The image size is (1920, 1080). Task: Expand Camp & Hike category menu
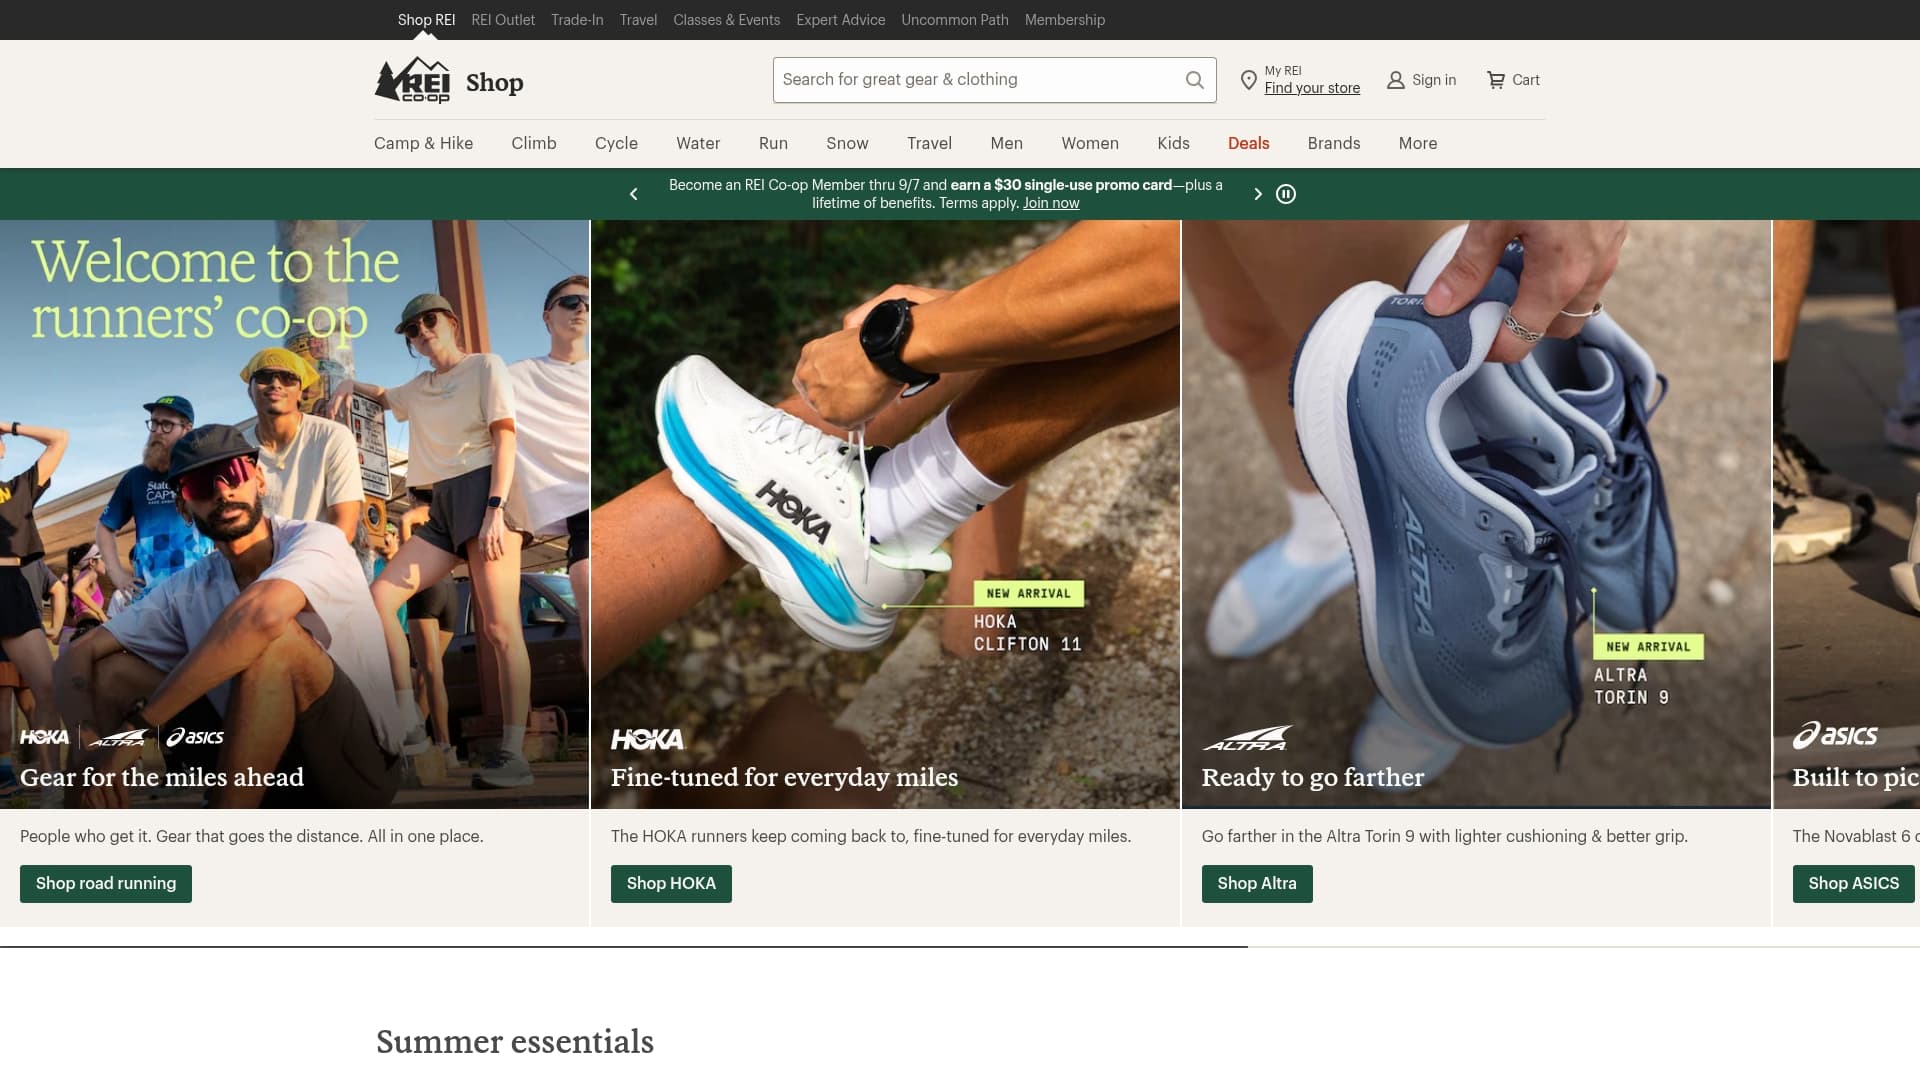423,143
